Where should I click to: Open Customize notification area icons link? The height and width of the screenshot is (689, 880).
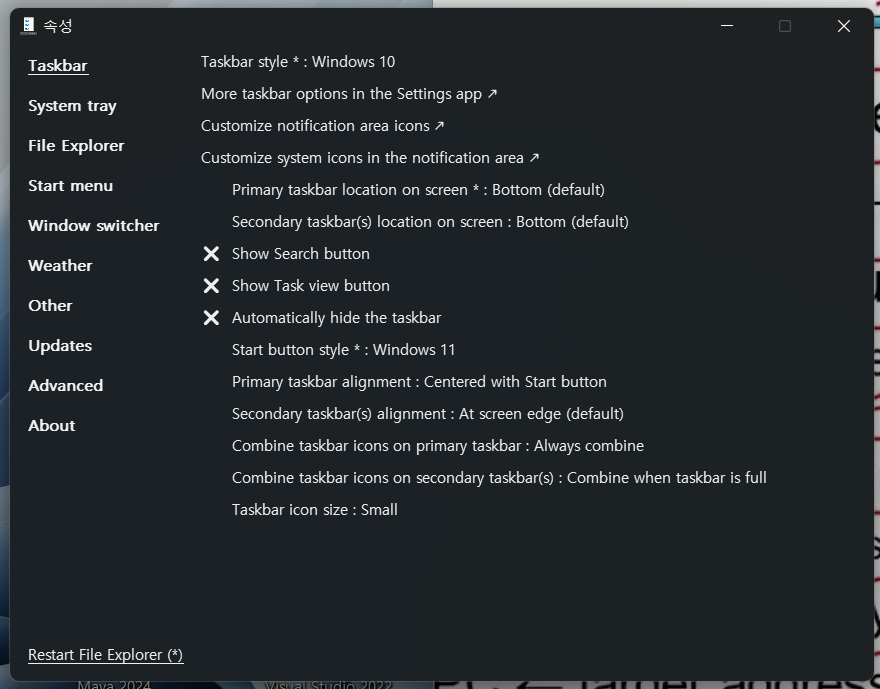(x=322, y=126)
